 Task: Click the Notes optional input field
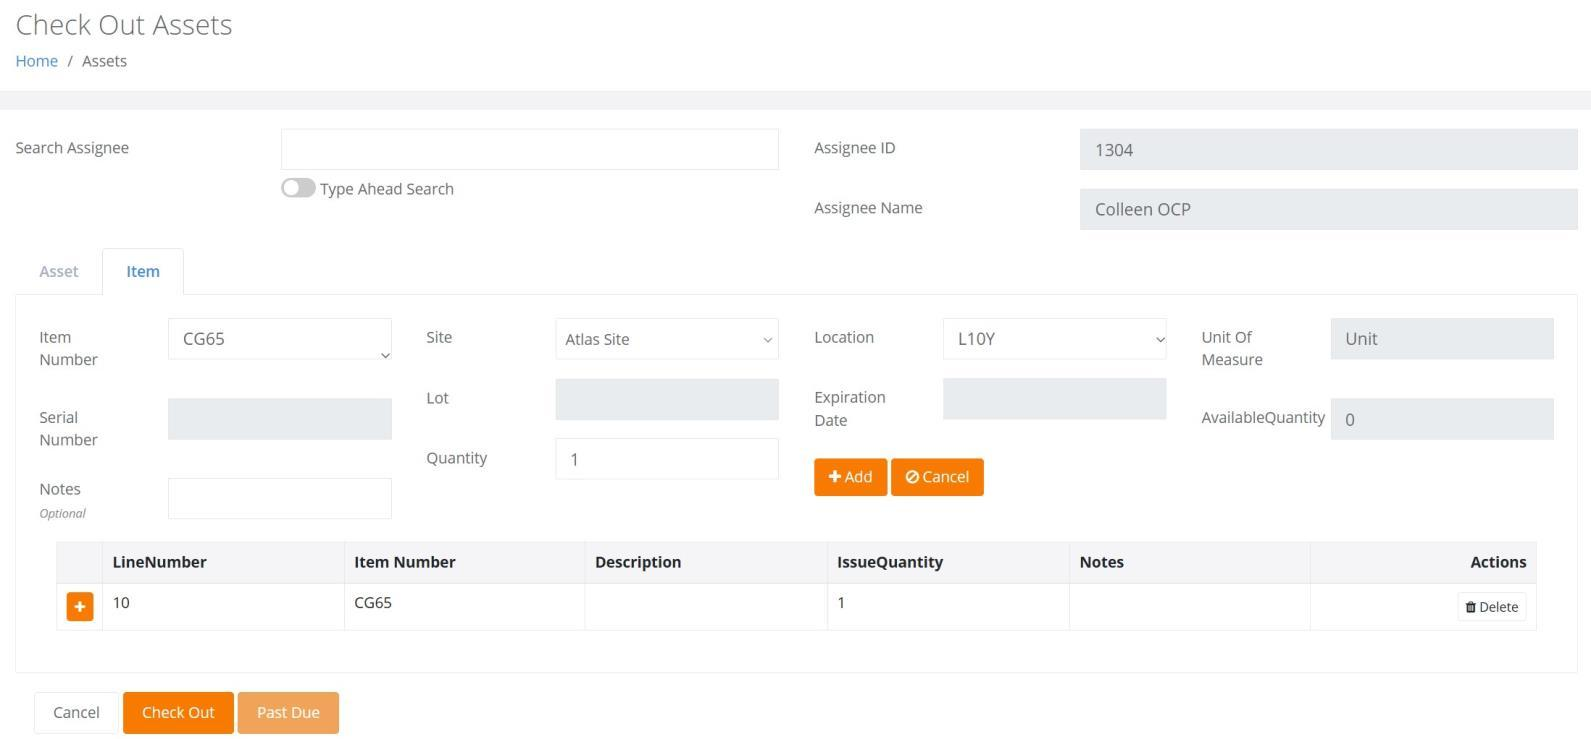(x=280, y=498)
